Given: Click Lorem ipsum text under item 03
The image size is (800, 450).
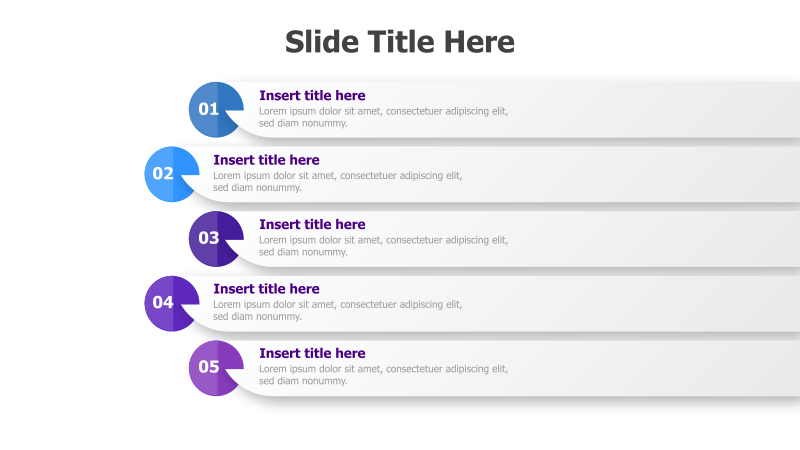Looking at the screenshot, I should [x=383, y=246].
